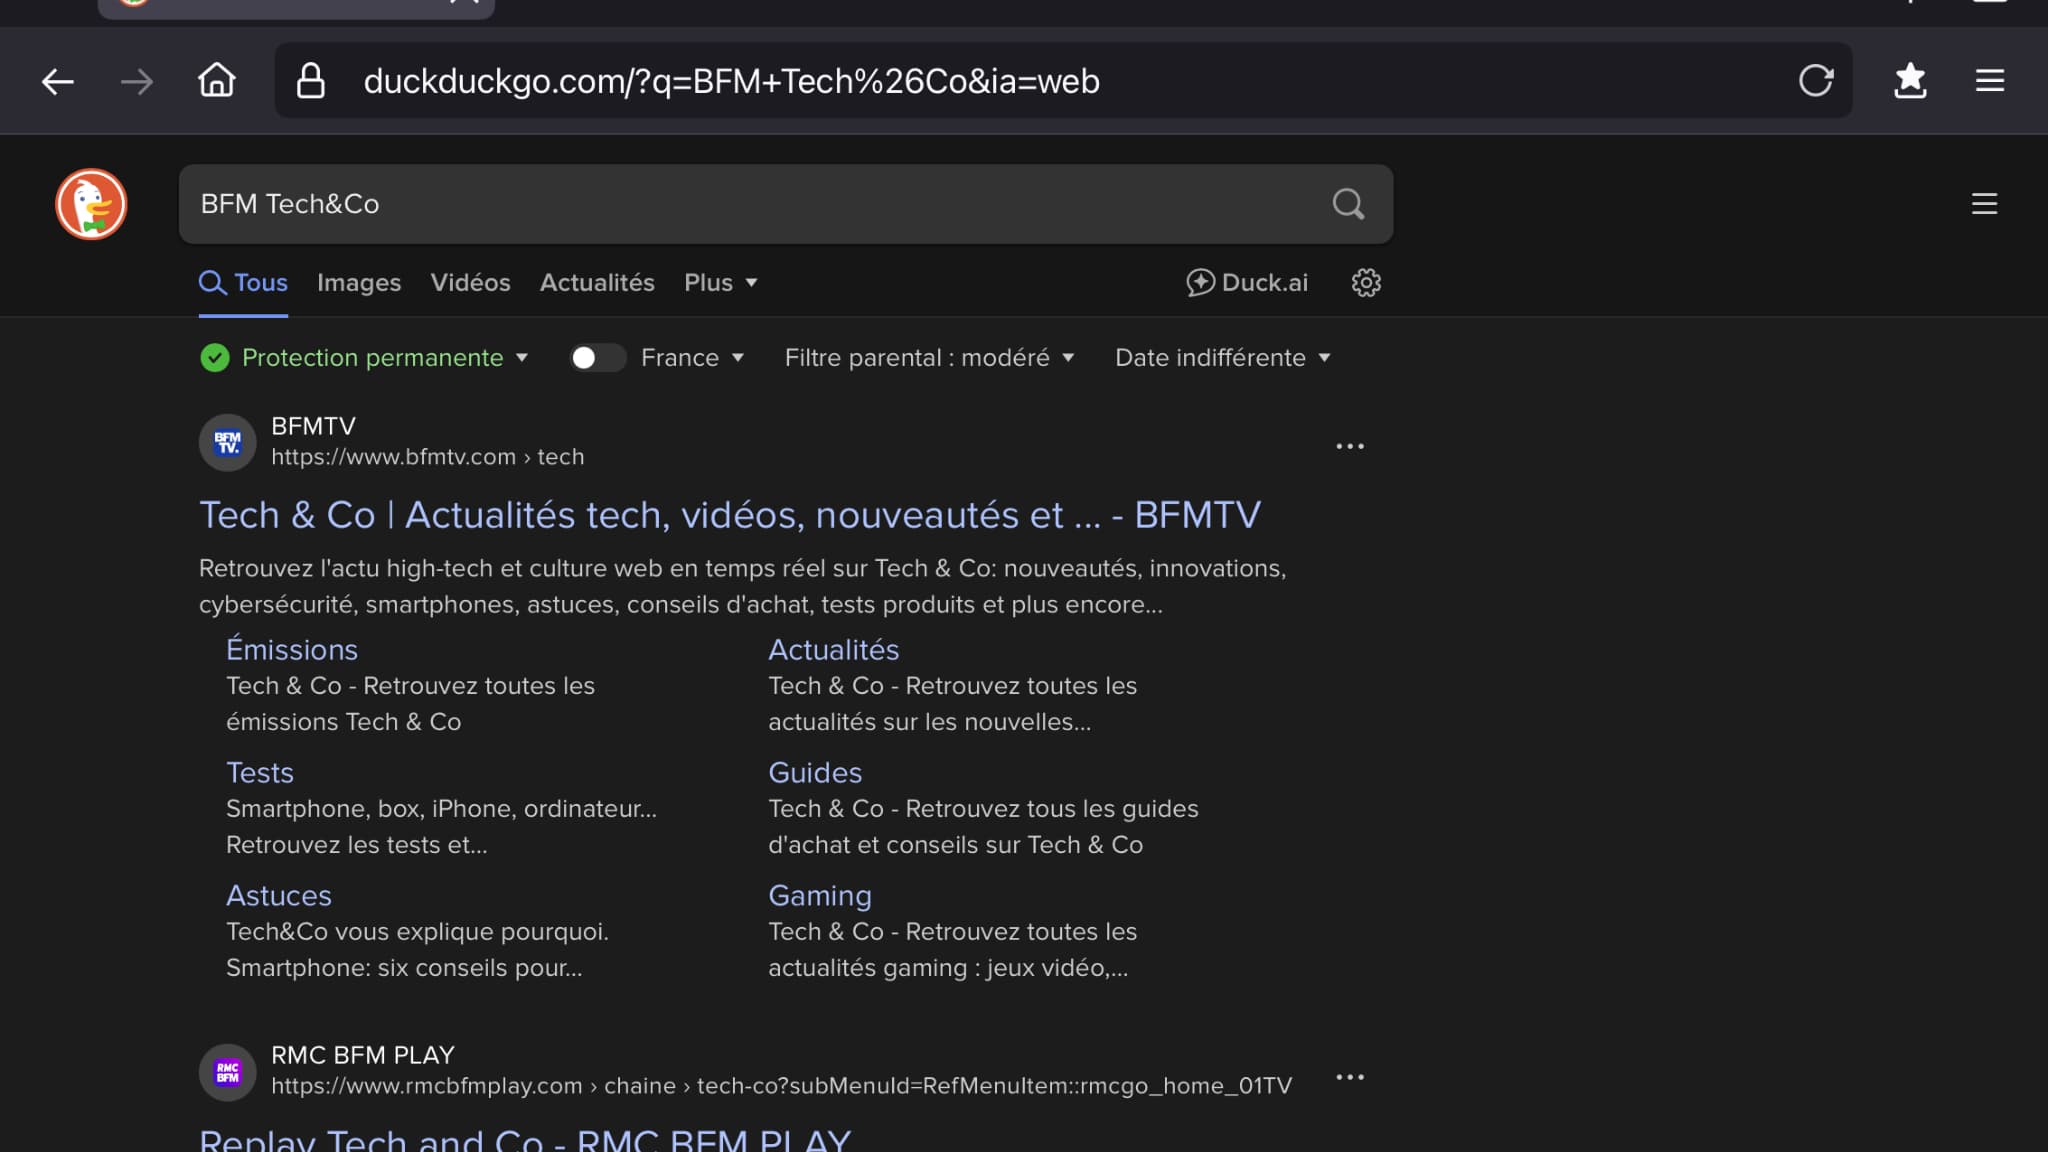Open the browser hamburger menu

1989,81
